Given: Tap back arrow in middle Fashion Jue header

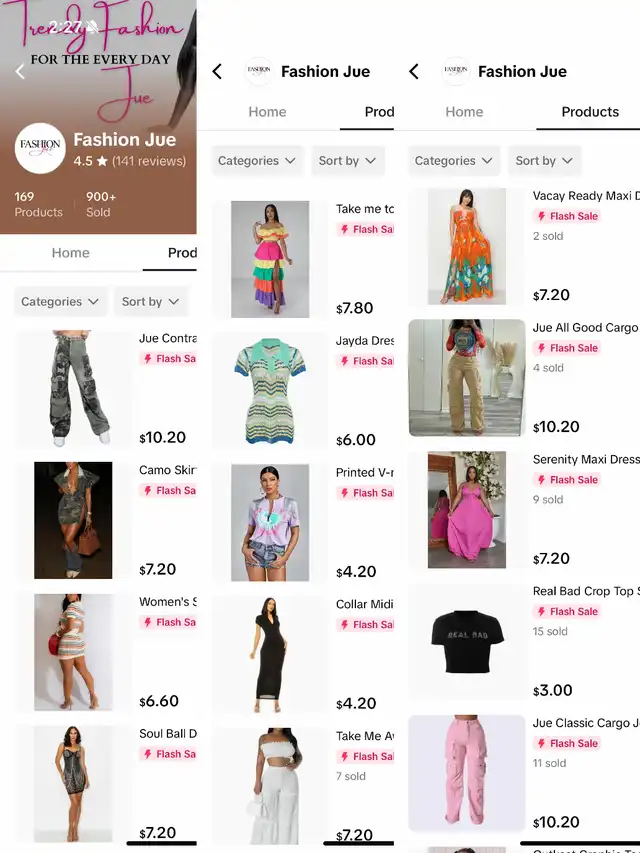Looking at the screenshot, I should click(217, 71).
